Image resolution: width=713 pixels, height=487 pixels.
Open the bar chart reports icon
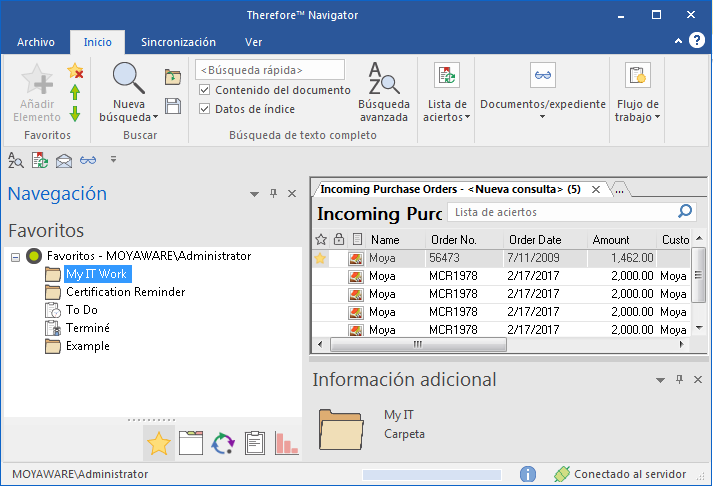coord(286,443)
